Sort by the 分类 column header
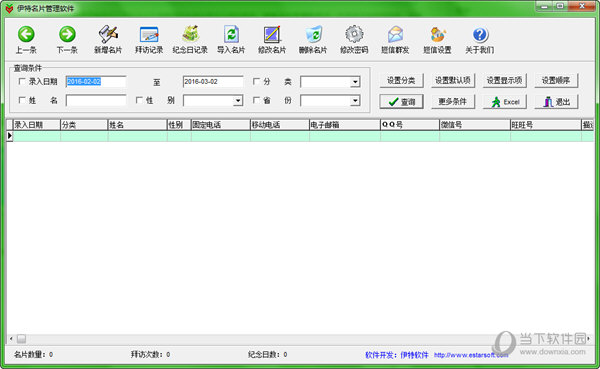The height and width of the screenshot is (369, 600). [84, 125]
